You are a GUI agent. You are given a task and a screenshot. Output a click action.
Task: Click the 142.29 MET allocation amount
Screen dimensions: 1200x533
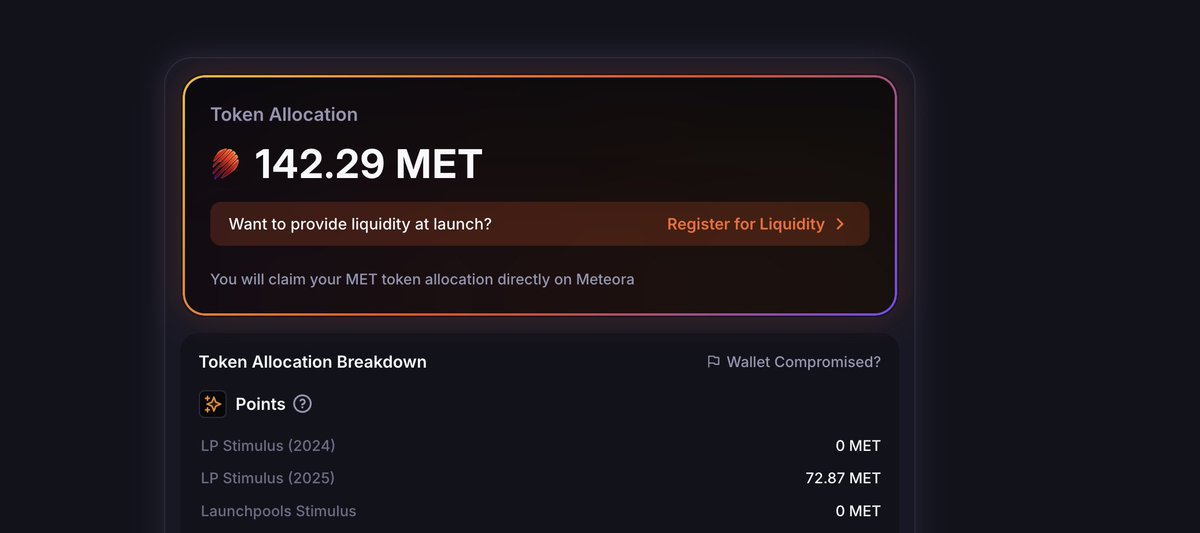pyautogui.click(x=368, y=164)
